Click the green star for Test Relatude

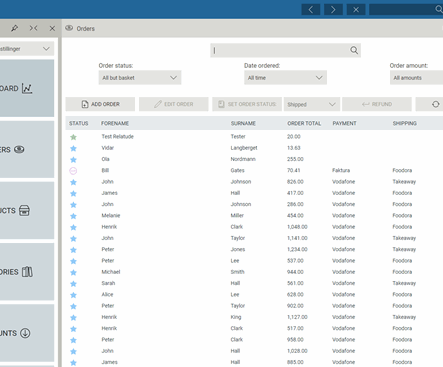73,137
